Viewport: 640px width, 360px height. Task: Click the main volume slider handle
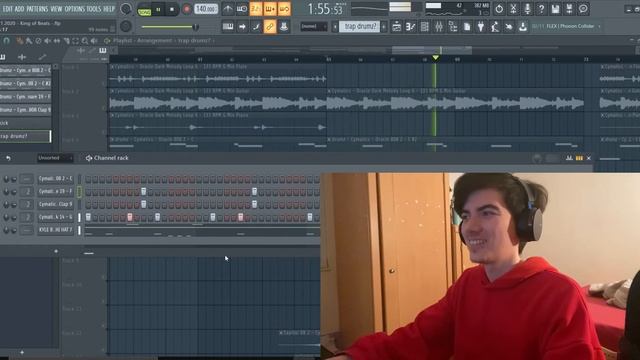[x=196, y=27]
